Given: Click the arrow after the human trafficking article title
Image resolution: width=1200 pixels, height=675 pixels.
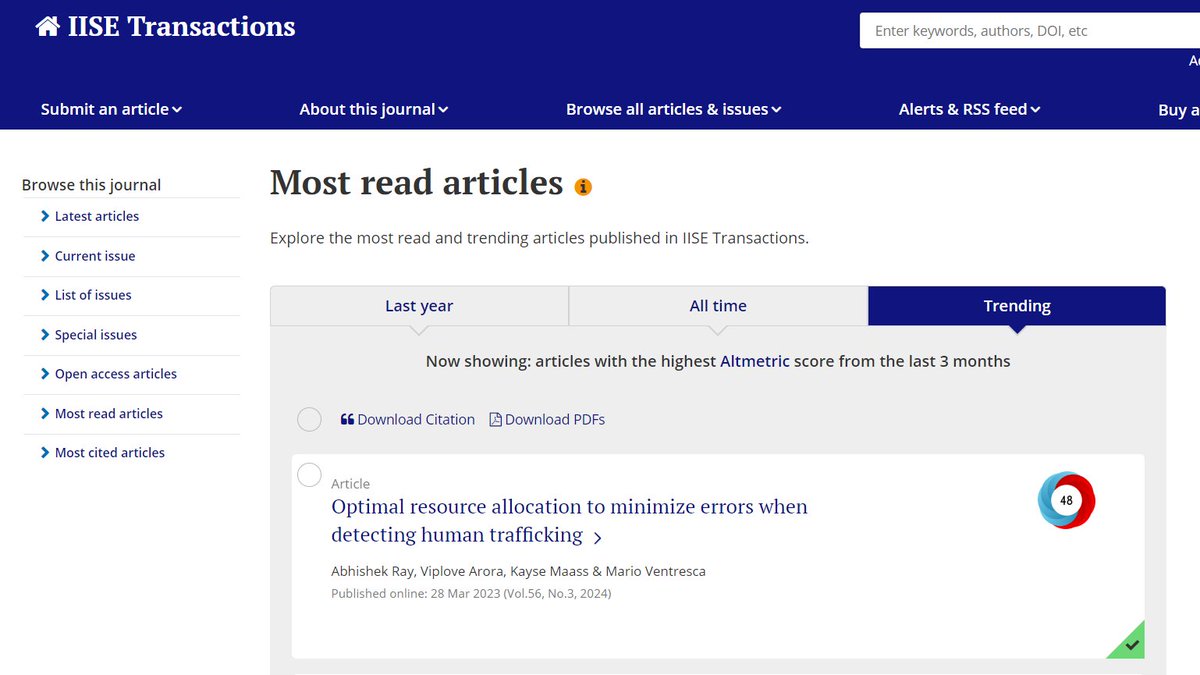Looking at the screenshot, I should (x=597, y=537).
